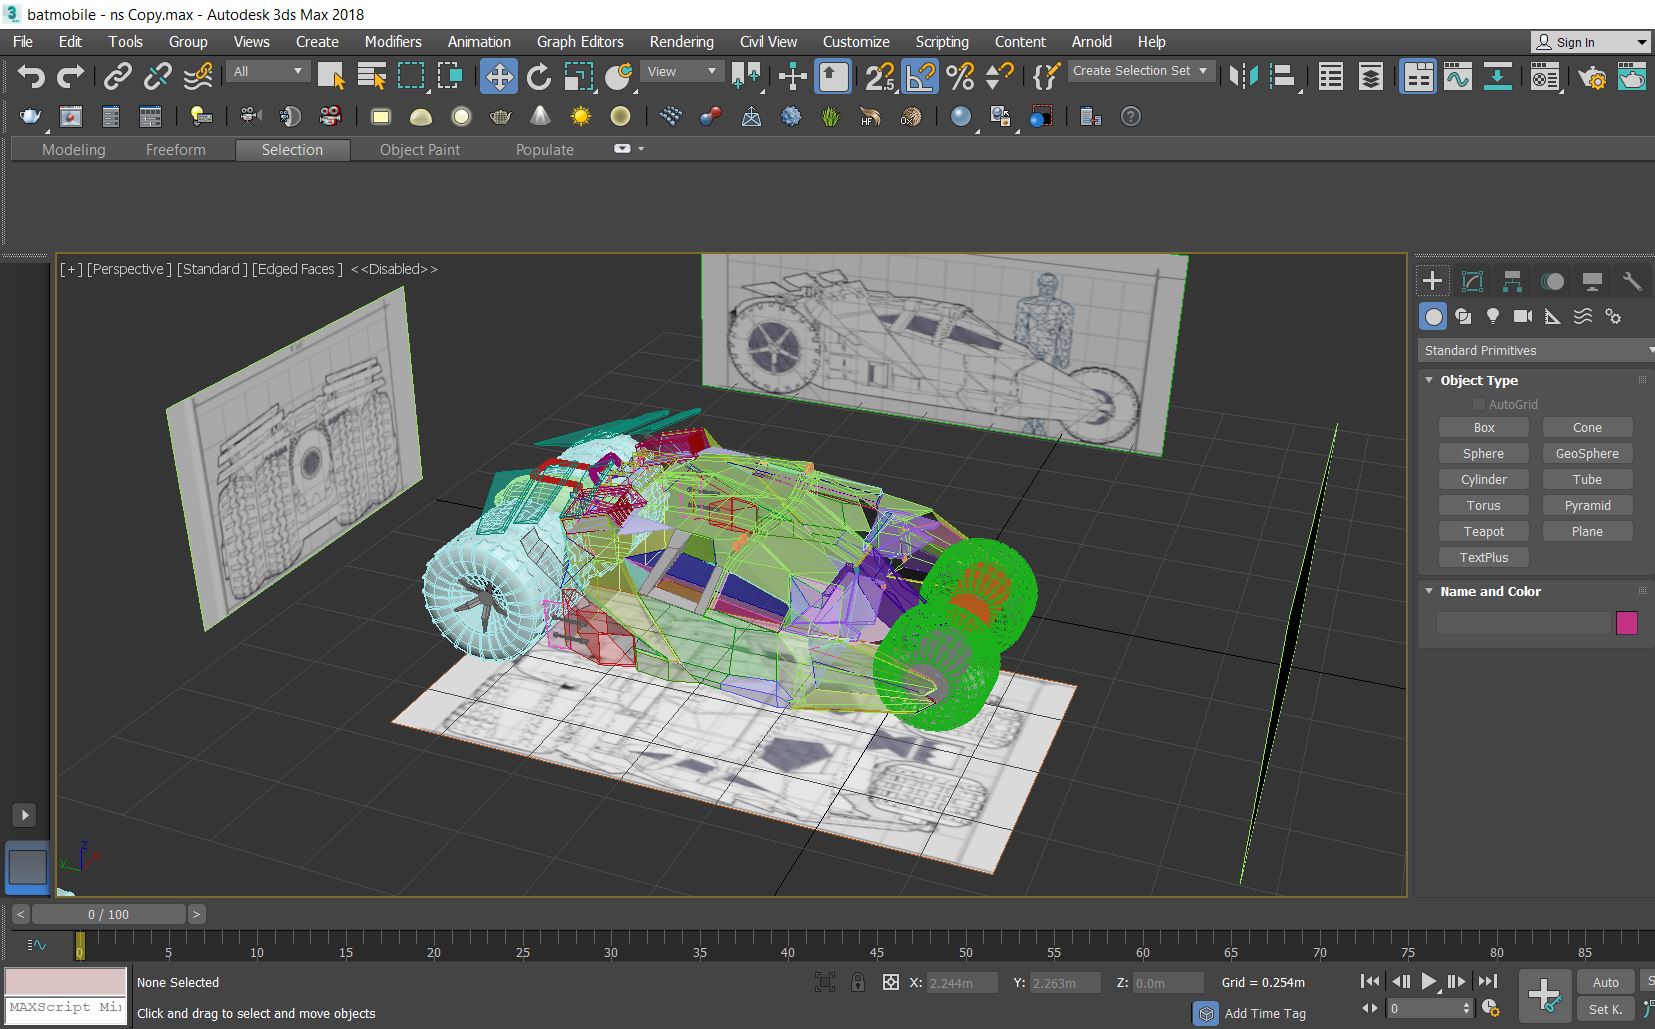Click the Undo arrow icon
Image resolution: width=1655 pixels, height=1029 pixels.
click(x=31, y=76)
